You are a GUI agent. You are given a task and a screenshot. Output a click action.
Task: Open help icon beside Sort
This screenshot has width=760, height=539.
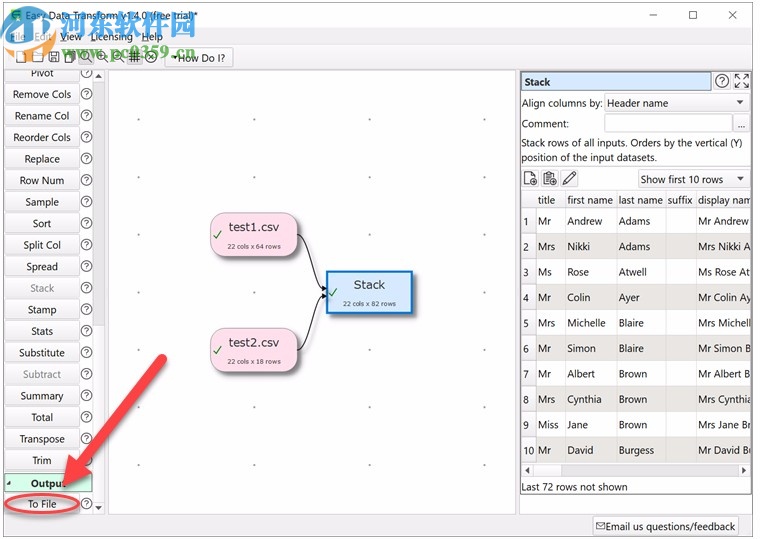pos(86,223)
